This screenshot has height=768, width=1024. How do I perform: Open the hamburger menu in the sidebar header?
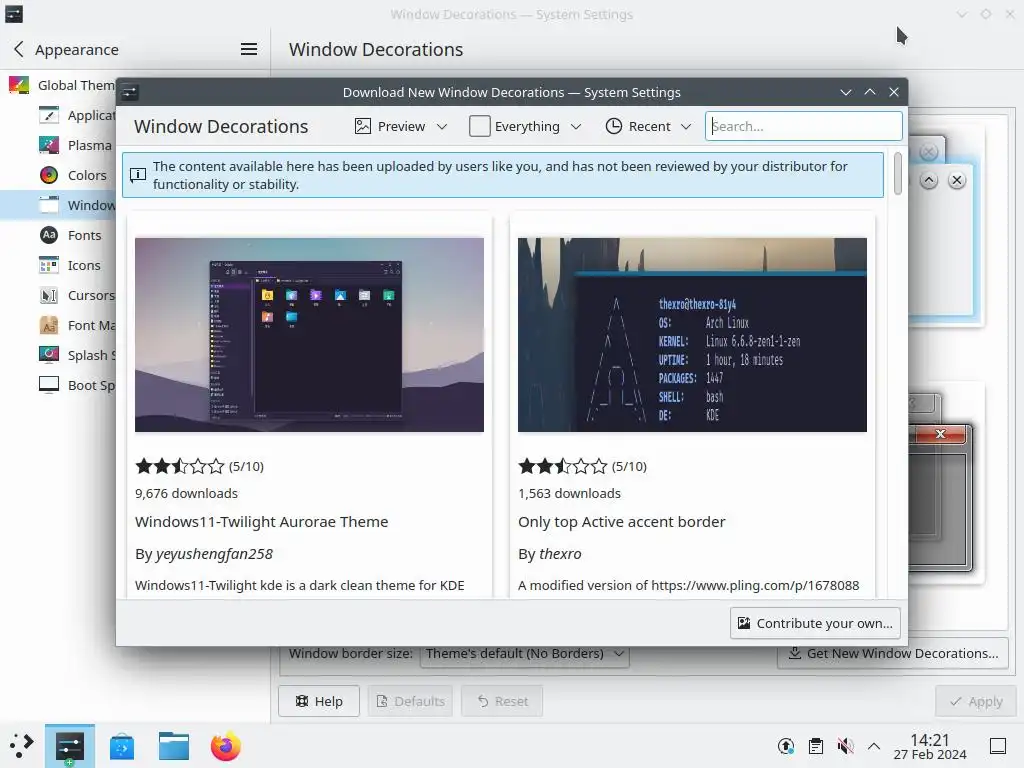point(249,49)
